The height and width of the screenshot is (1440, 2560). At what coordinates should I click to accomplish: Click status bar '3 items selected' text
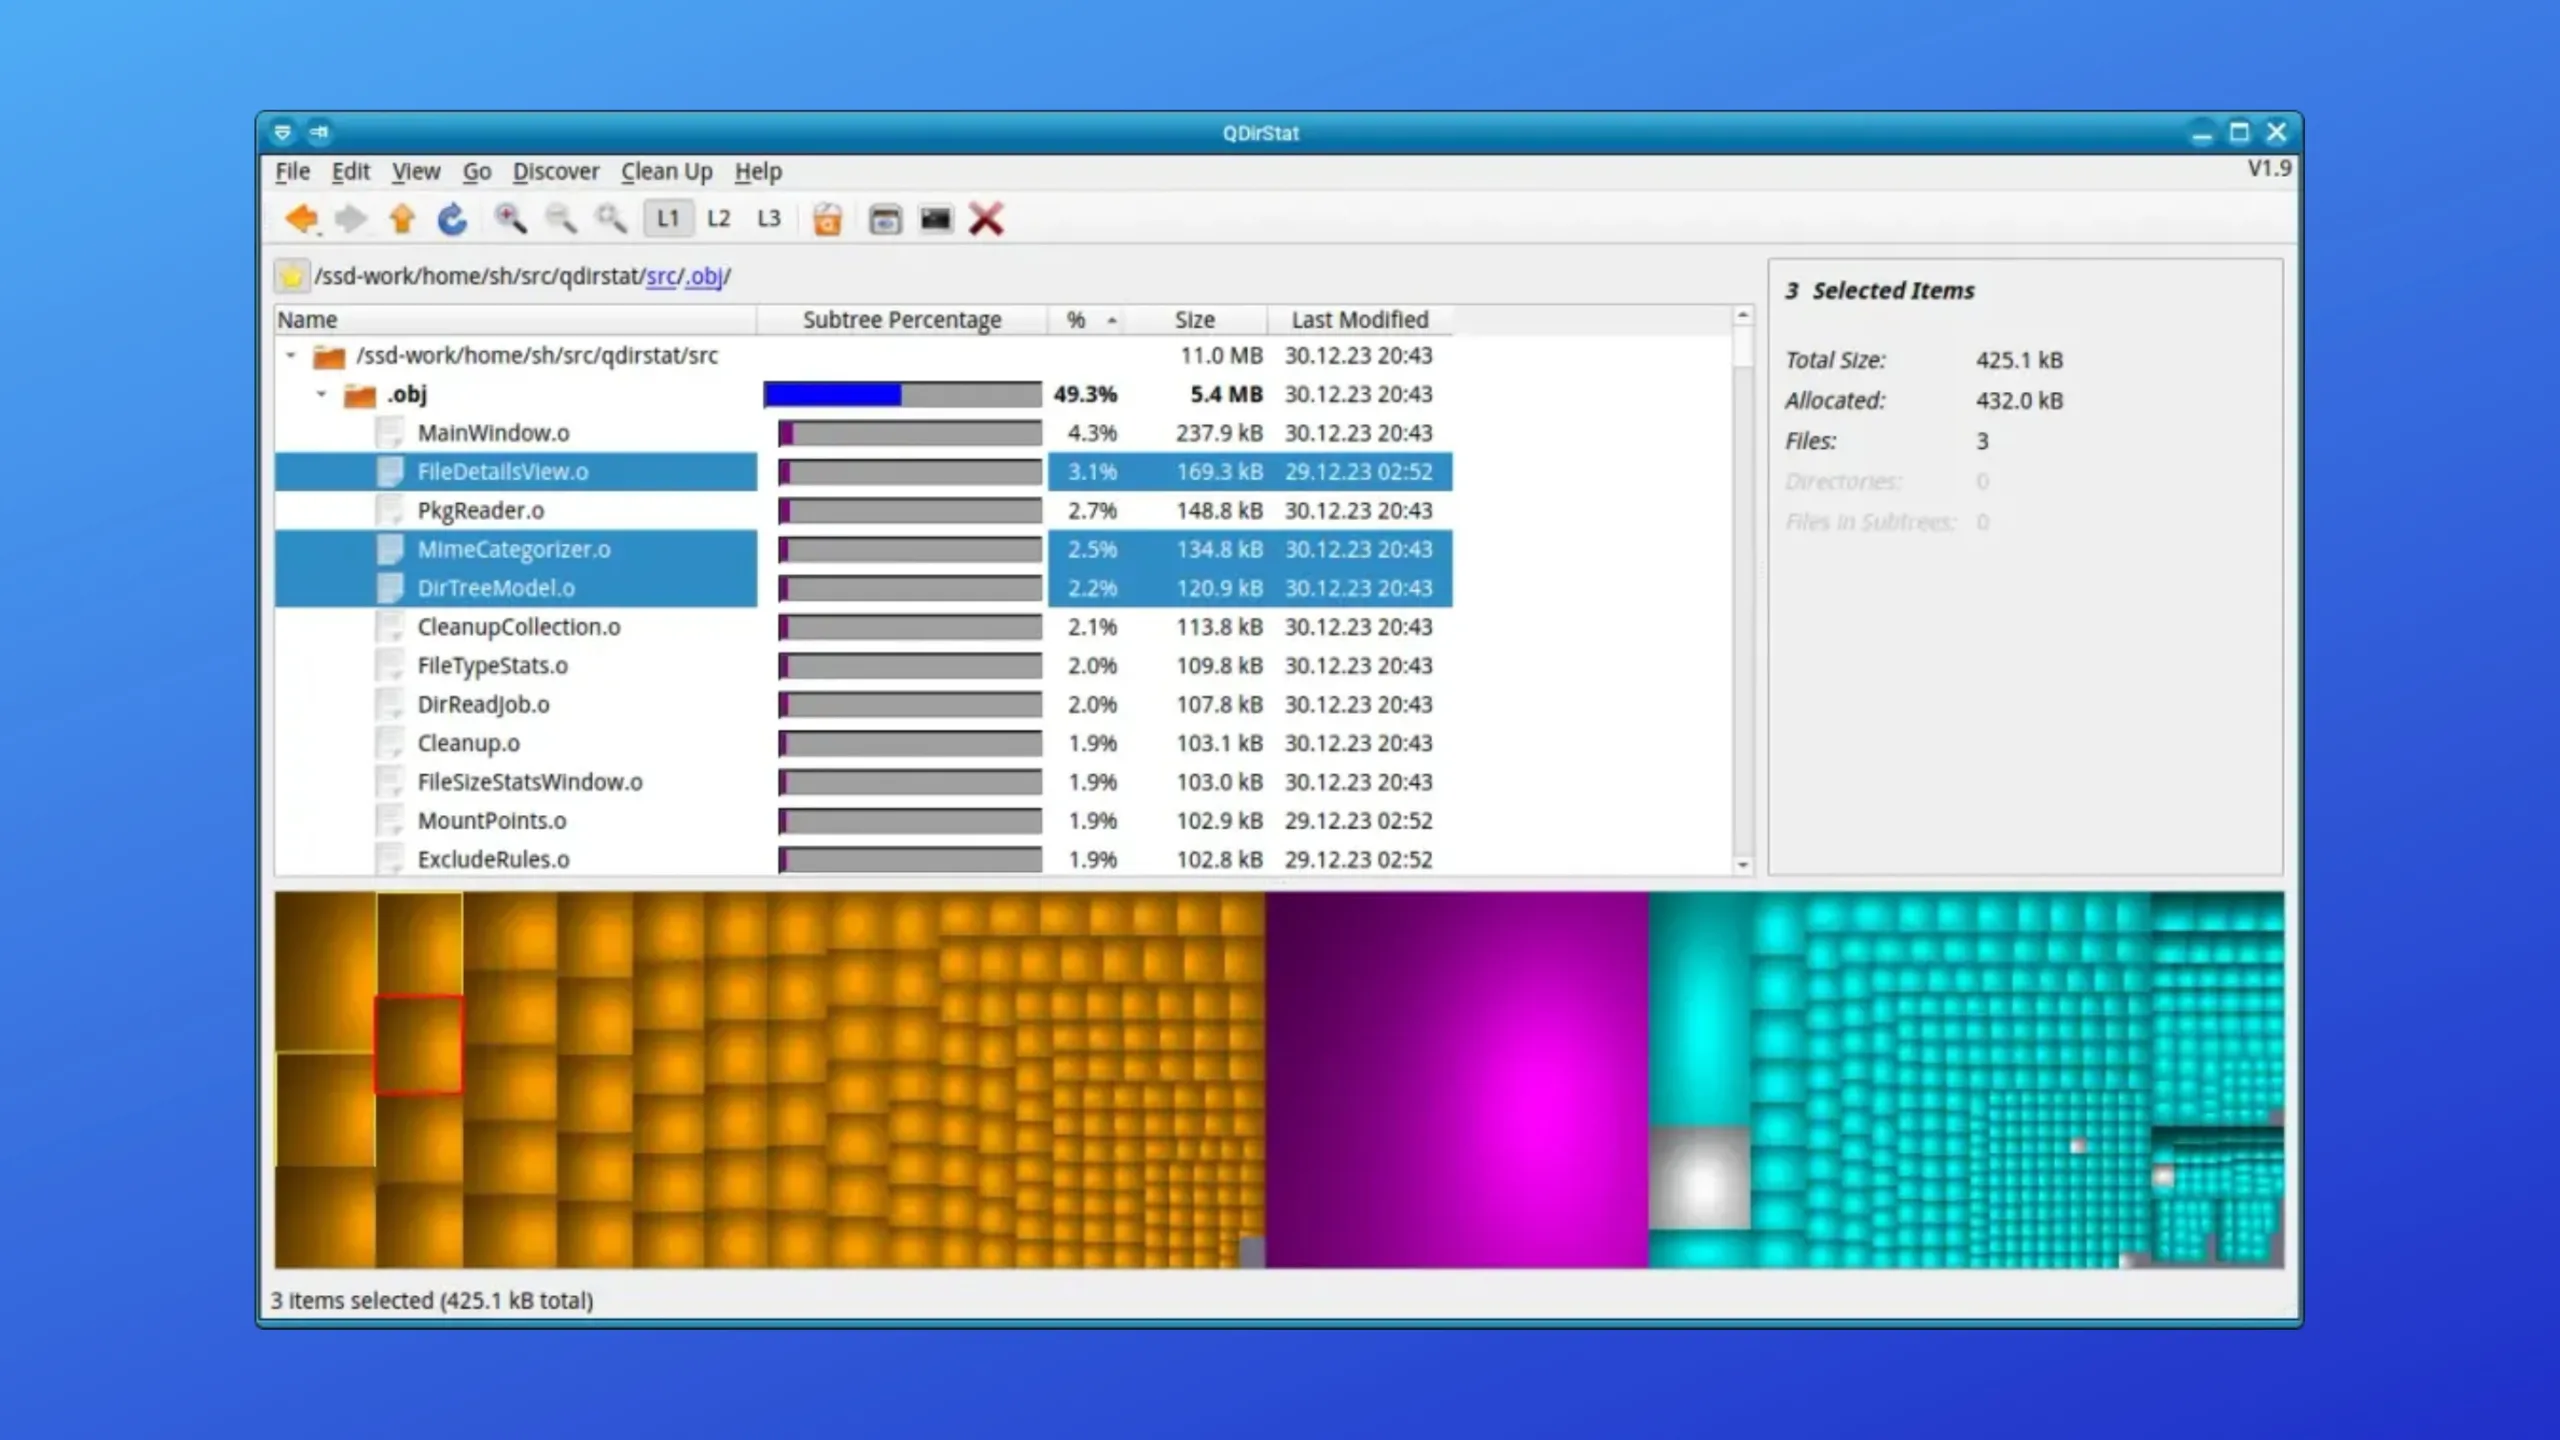click(x=432, y=1300)
